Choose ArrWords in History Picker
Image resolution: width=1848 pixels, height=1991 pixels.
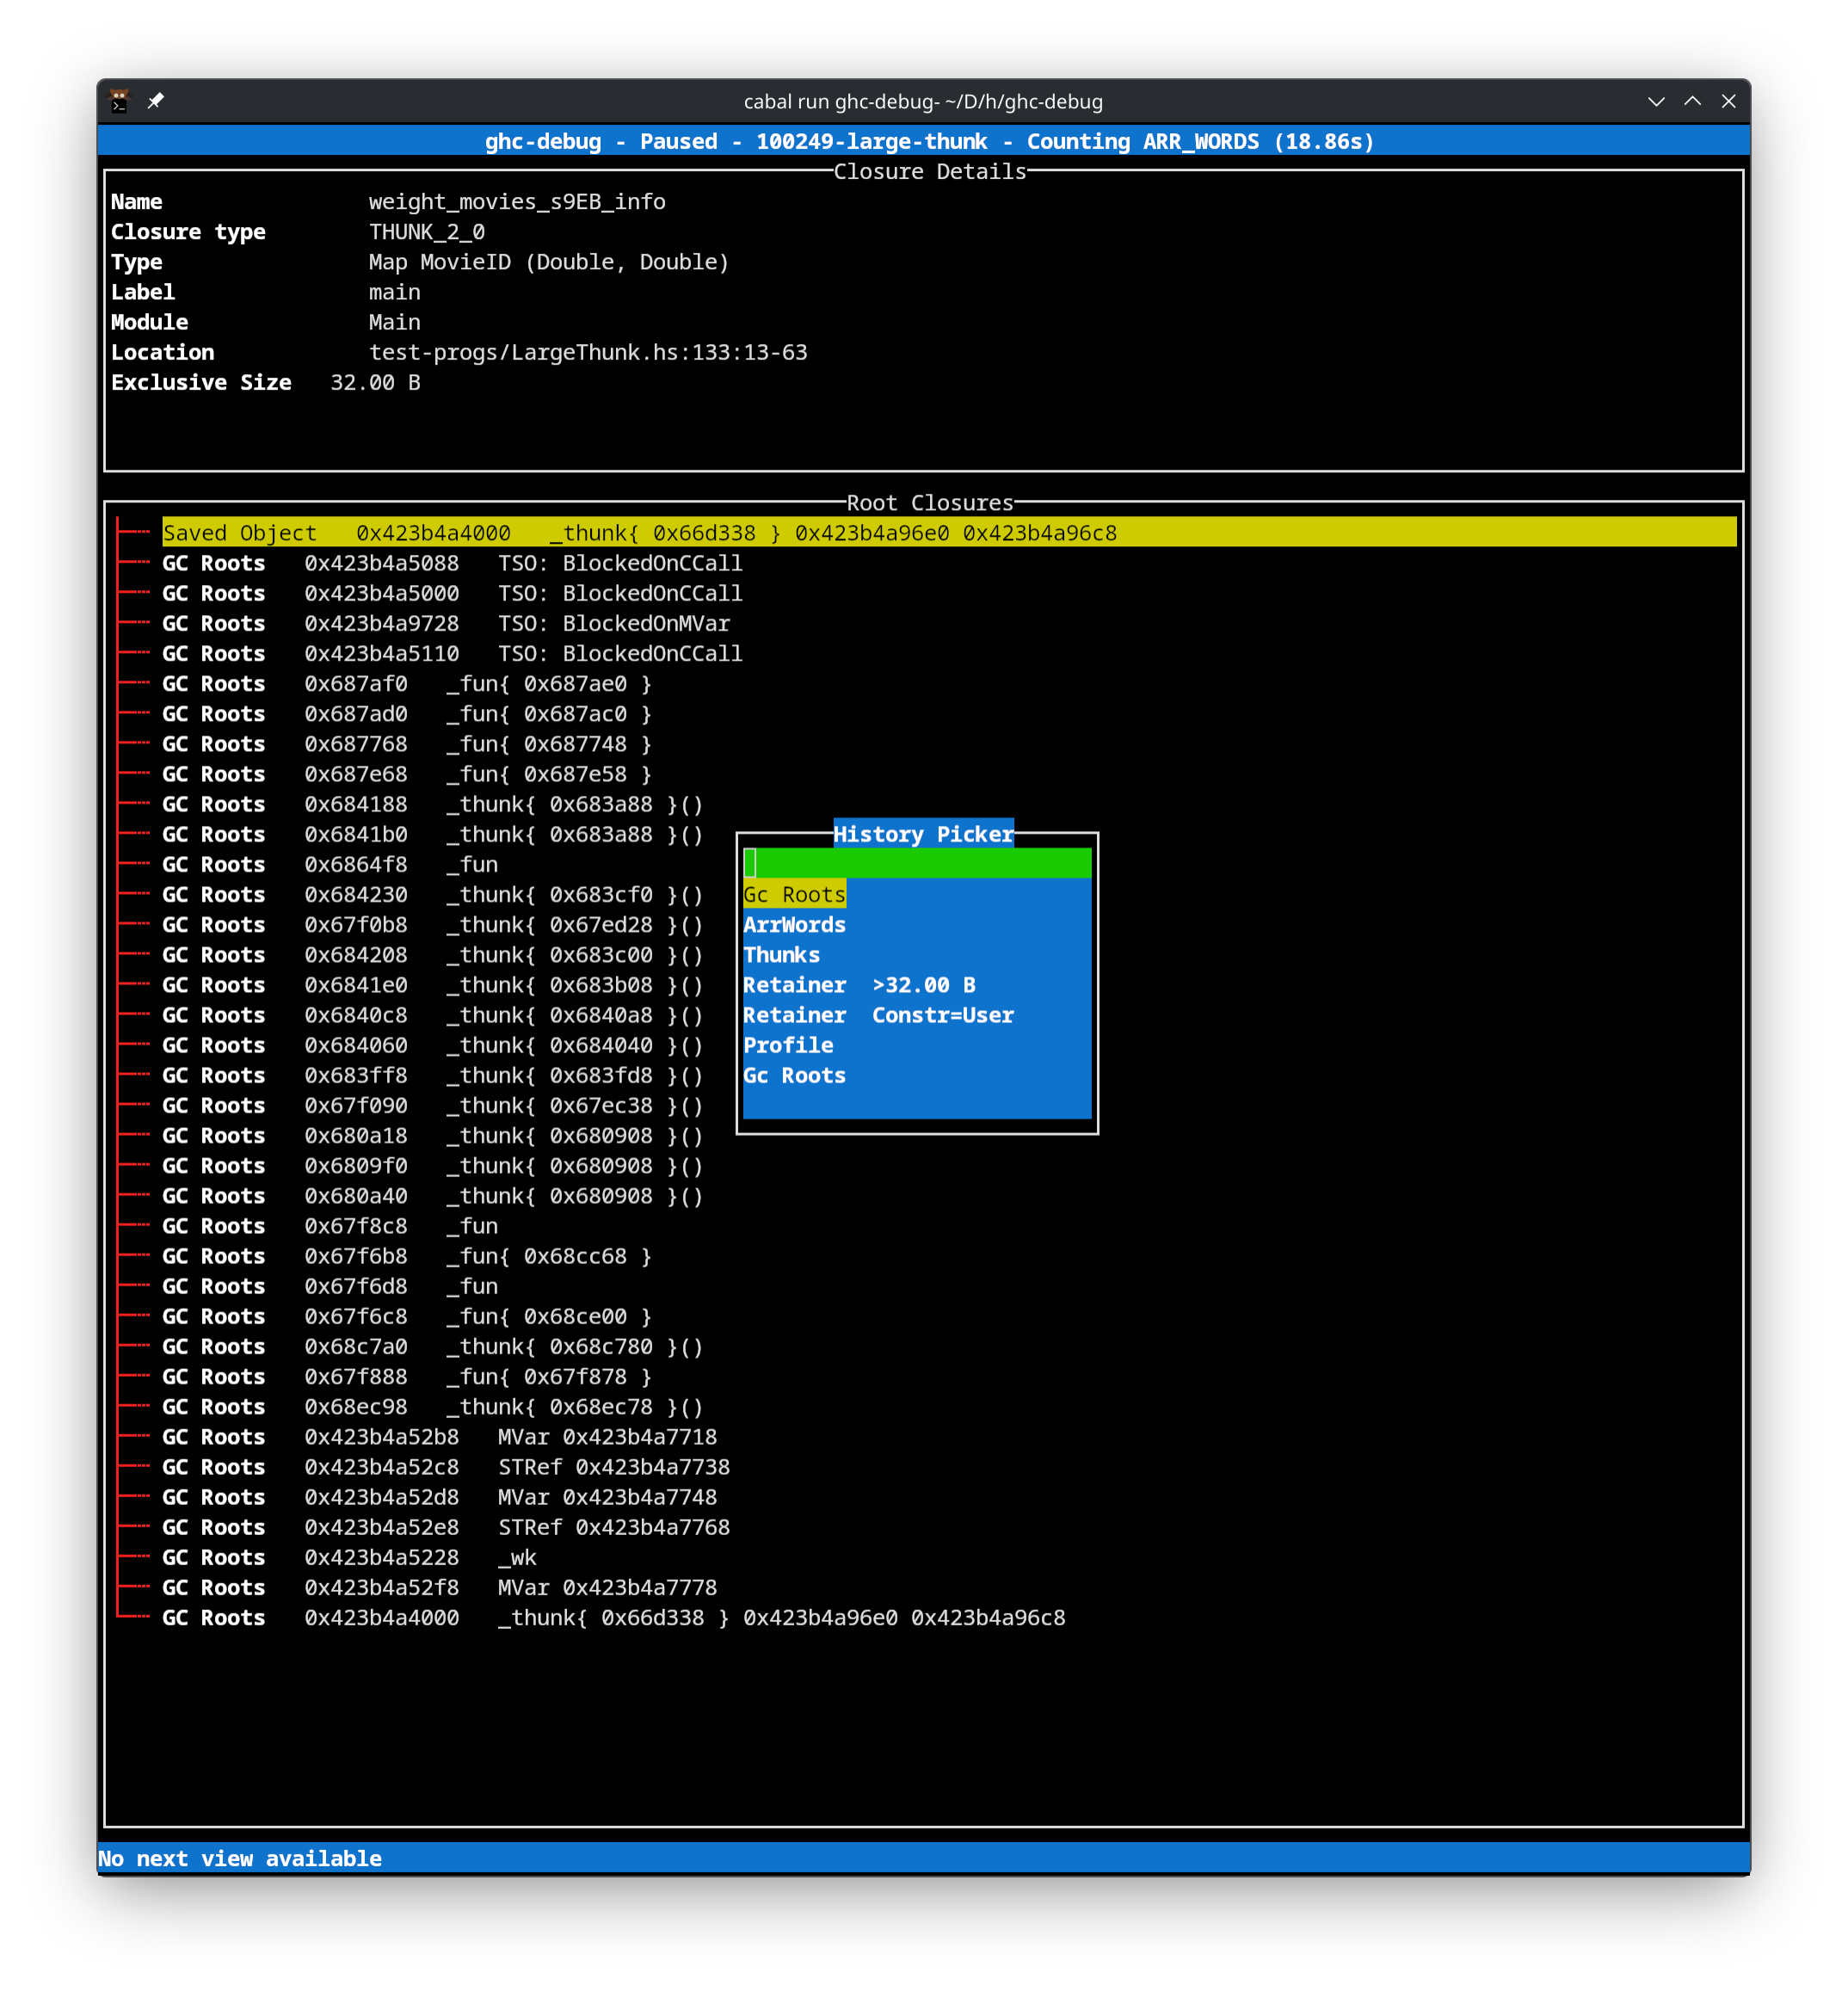(795, 924)
